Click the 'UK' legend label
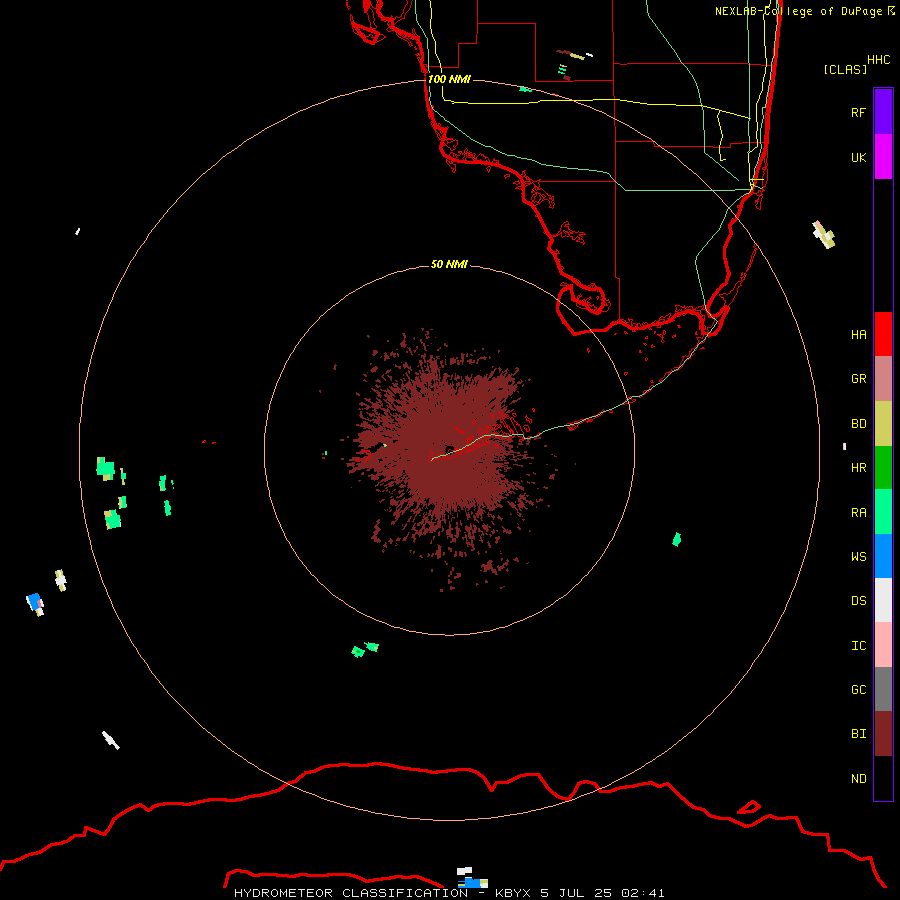The height and width of the screenshot is (900, 900). point(859,157)
